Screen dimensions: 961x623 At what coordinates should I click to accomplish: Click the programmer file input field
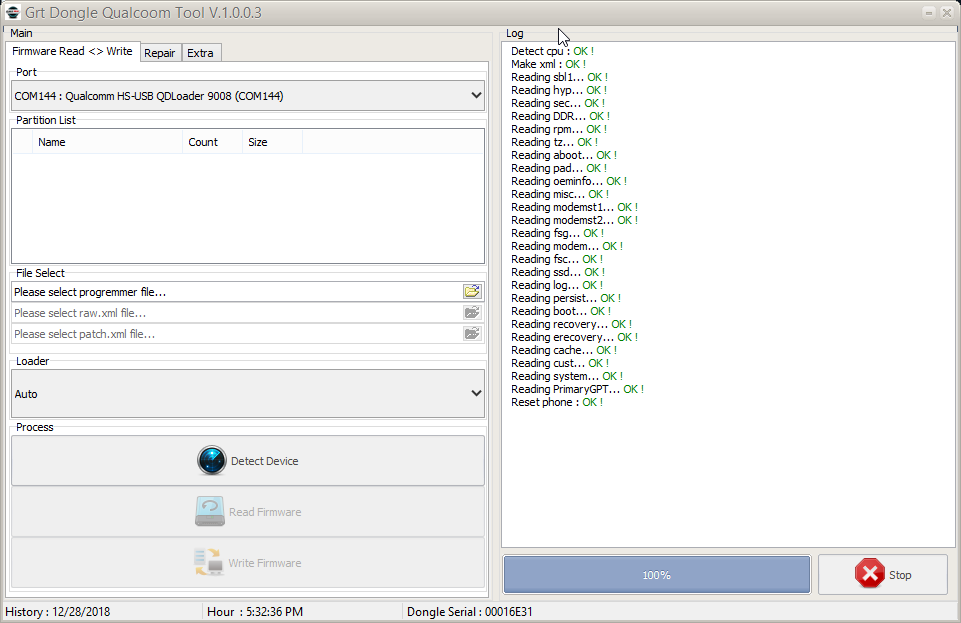tap(237, 292)
